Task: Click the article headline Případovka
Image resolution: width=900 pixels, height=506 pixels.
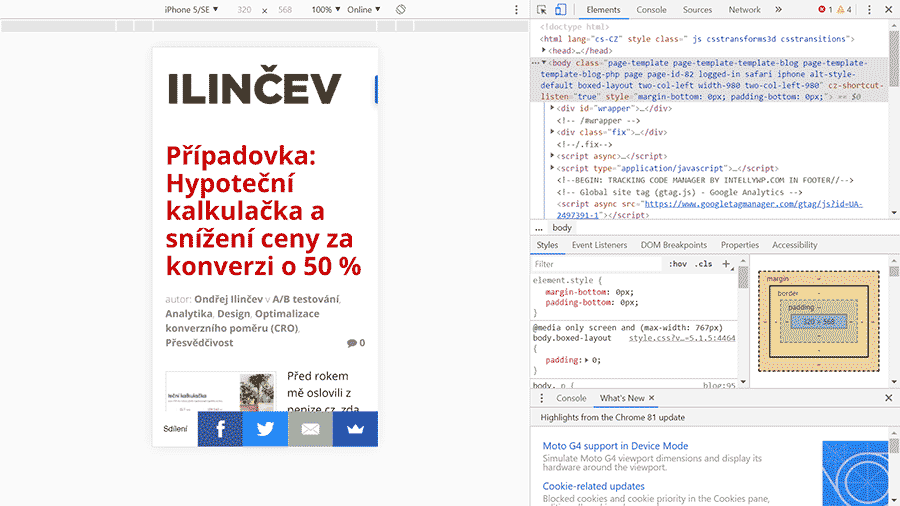Action: point(263,211)
